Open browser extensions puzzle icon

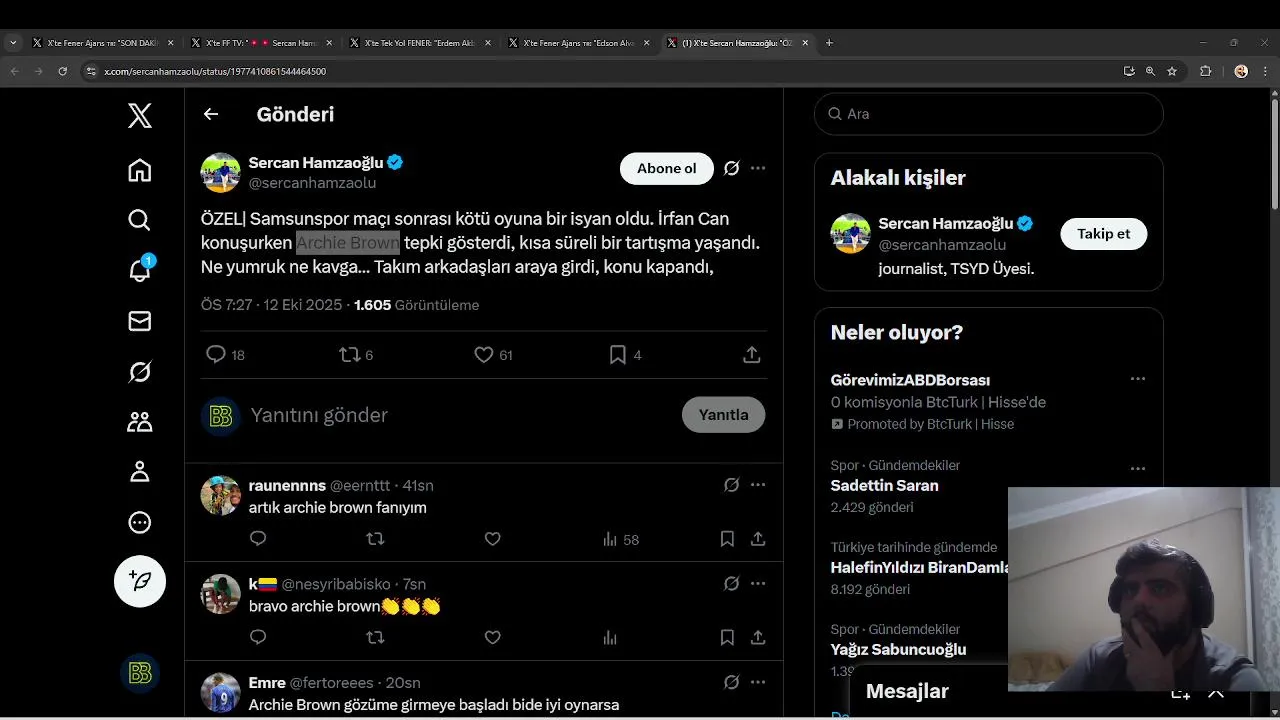(1205, 71)
